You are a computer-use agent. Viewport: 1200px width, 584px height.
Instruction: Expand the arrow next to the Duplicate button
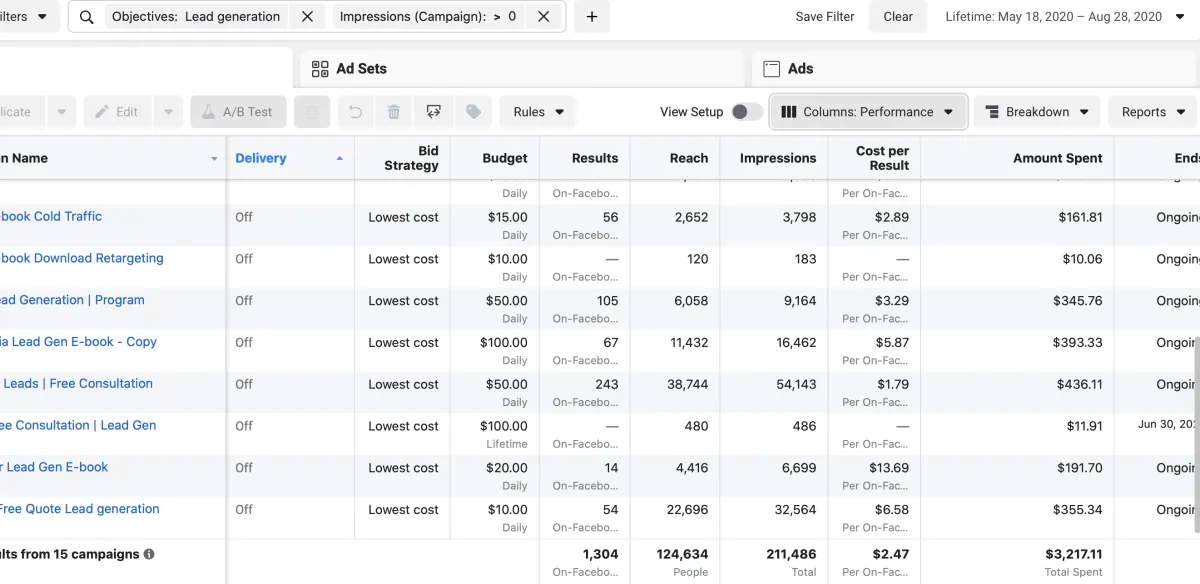pyautogui.click(x=62, y=112)
